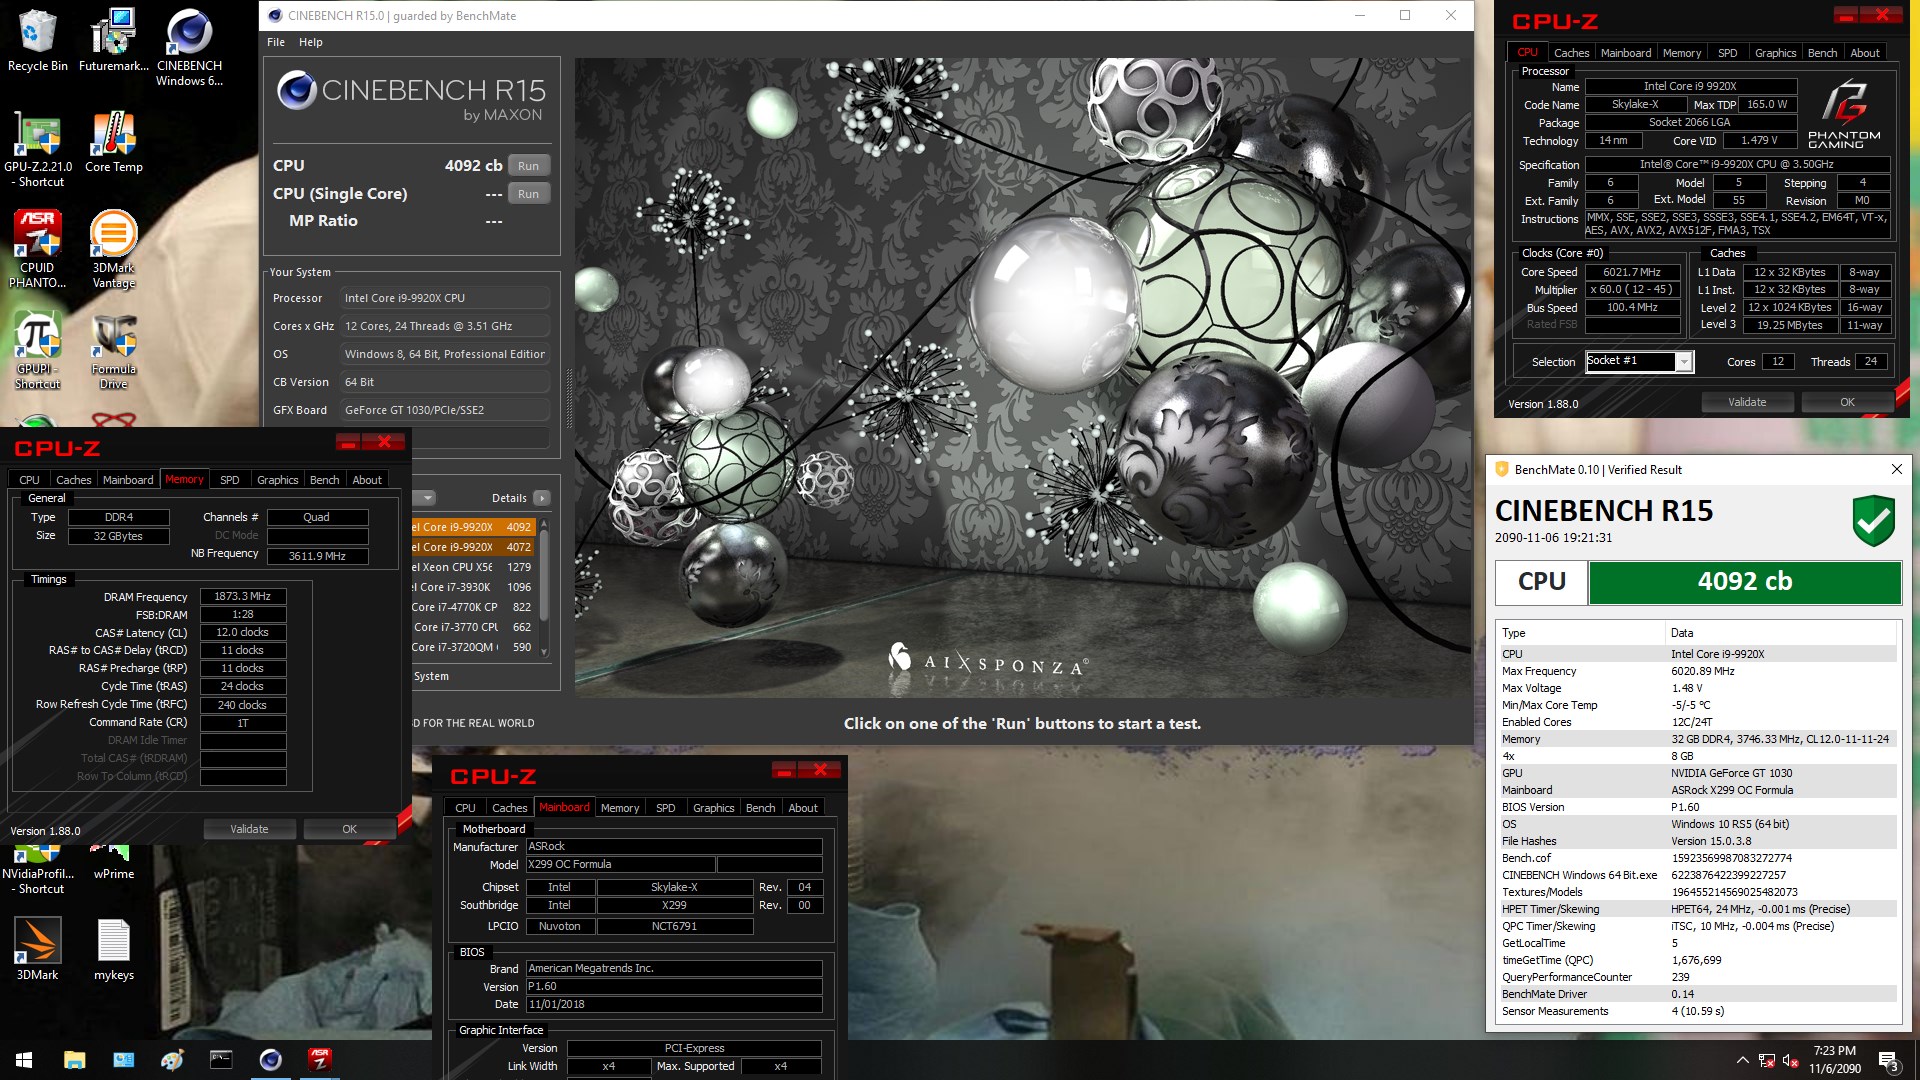This screenshot has height=1080, width=1920.
Task: Open the Help menu in Cinebench
Action: point(311,42)
